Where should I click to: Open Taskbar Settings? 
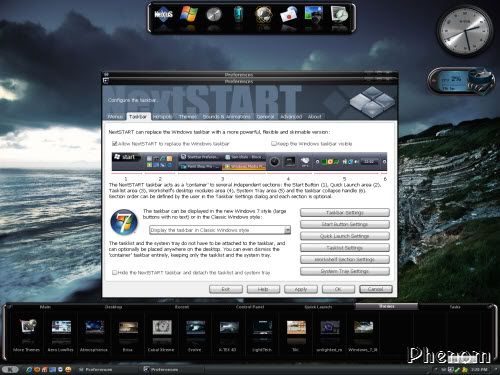click(x=345, y=213)
